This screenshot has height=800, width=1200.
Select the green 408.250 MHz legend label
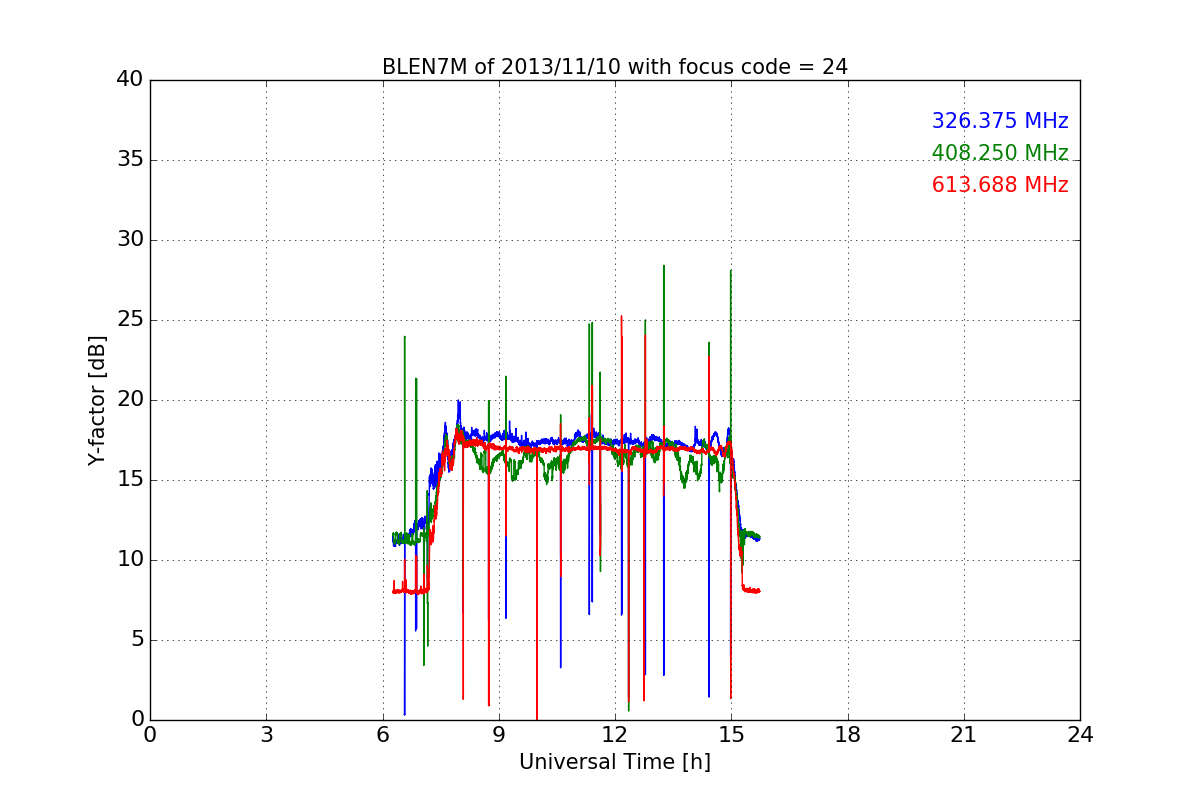[1000, 153]
